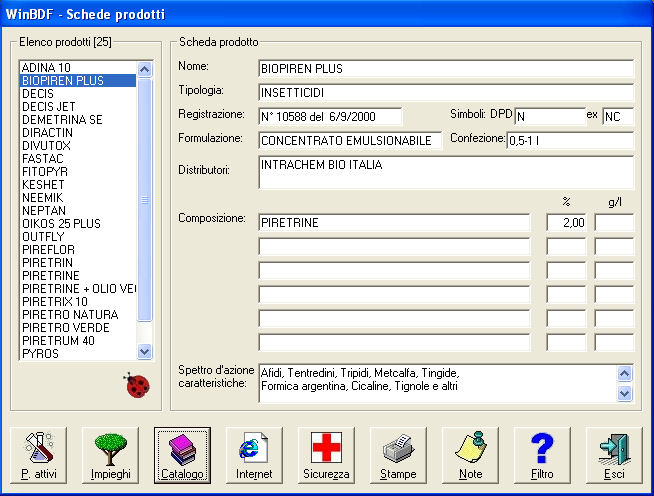Screen dimensions: 654x496
Task: Select PIRETRIN in product list
Action: tap(78, 262)
